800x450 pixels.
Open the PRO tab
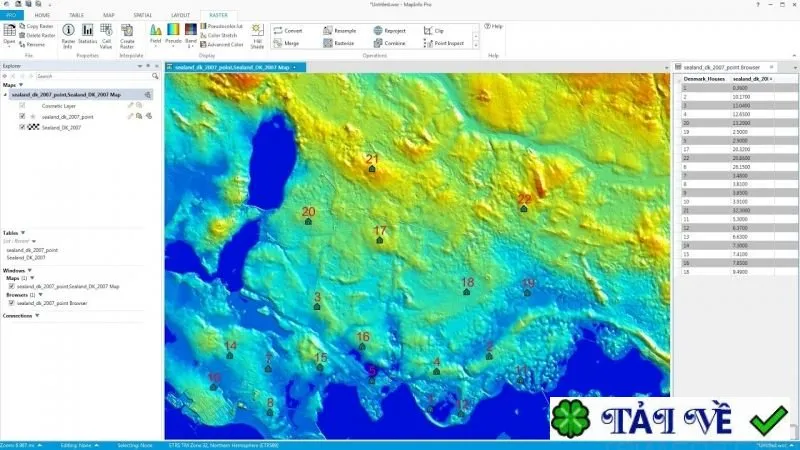click(11, 15)
